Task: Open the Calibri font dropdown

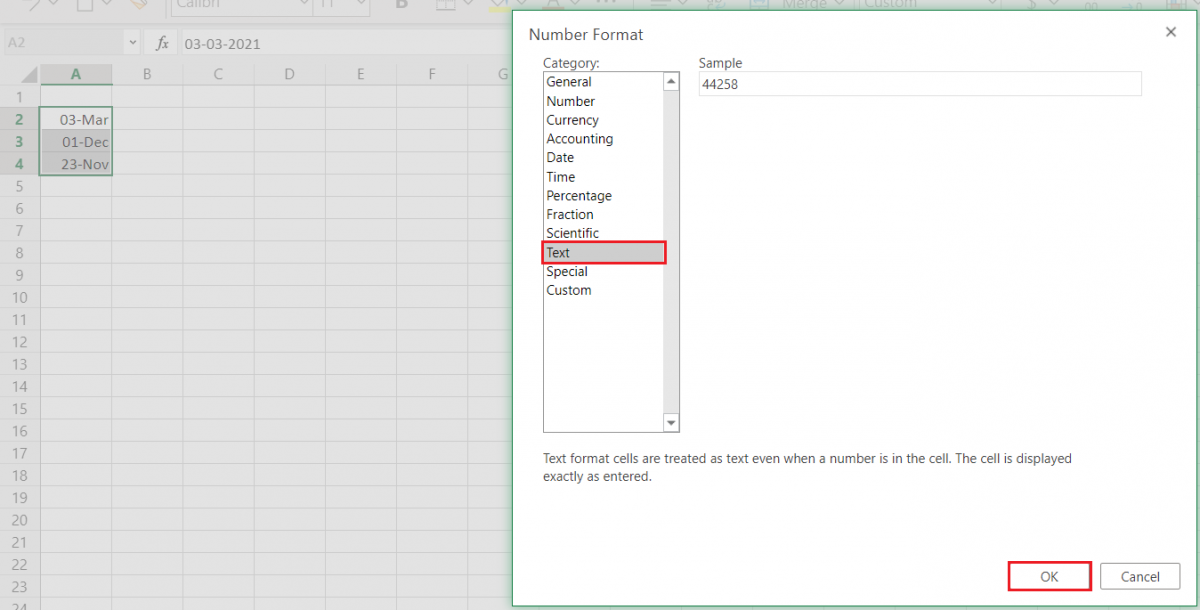Action: 303,3
